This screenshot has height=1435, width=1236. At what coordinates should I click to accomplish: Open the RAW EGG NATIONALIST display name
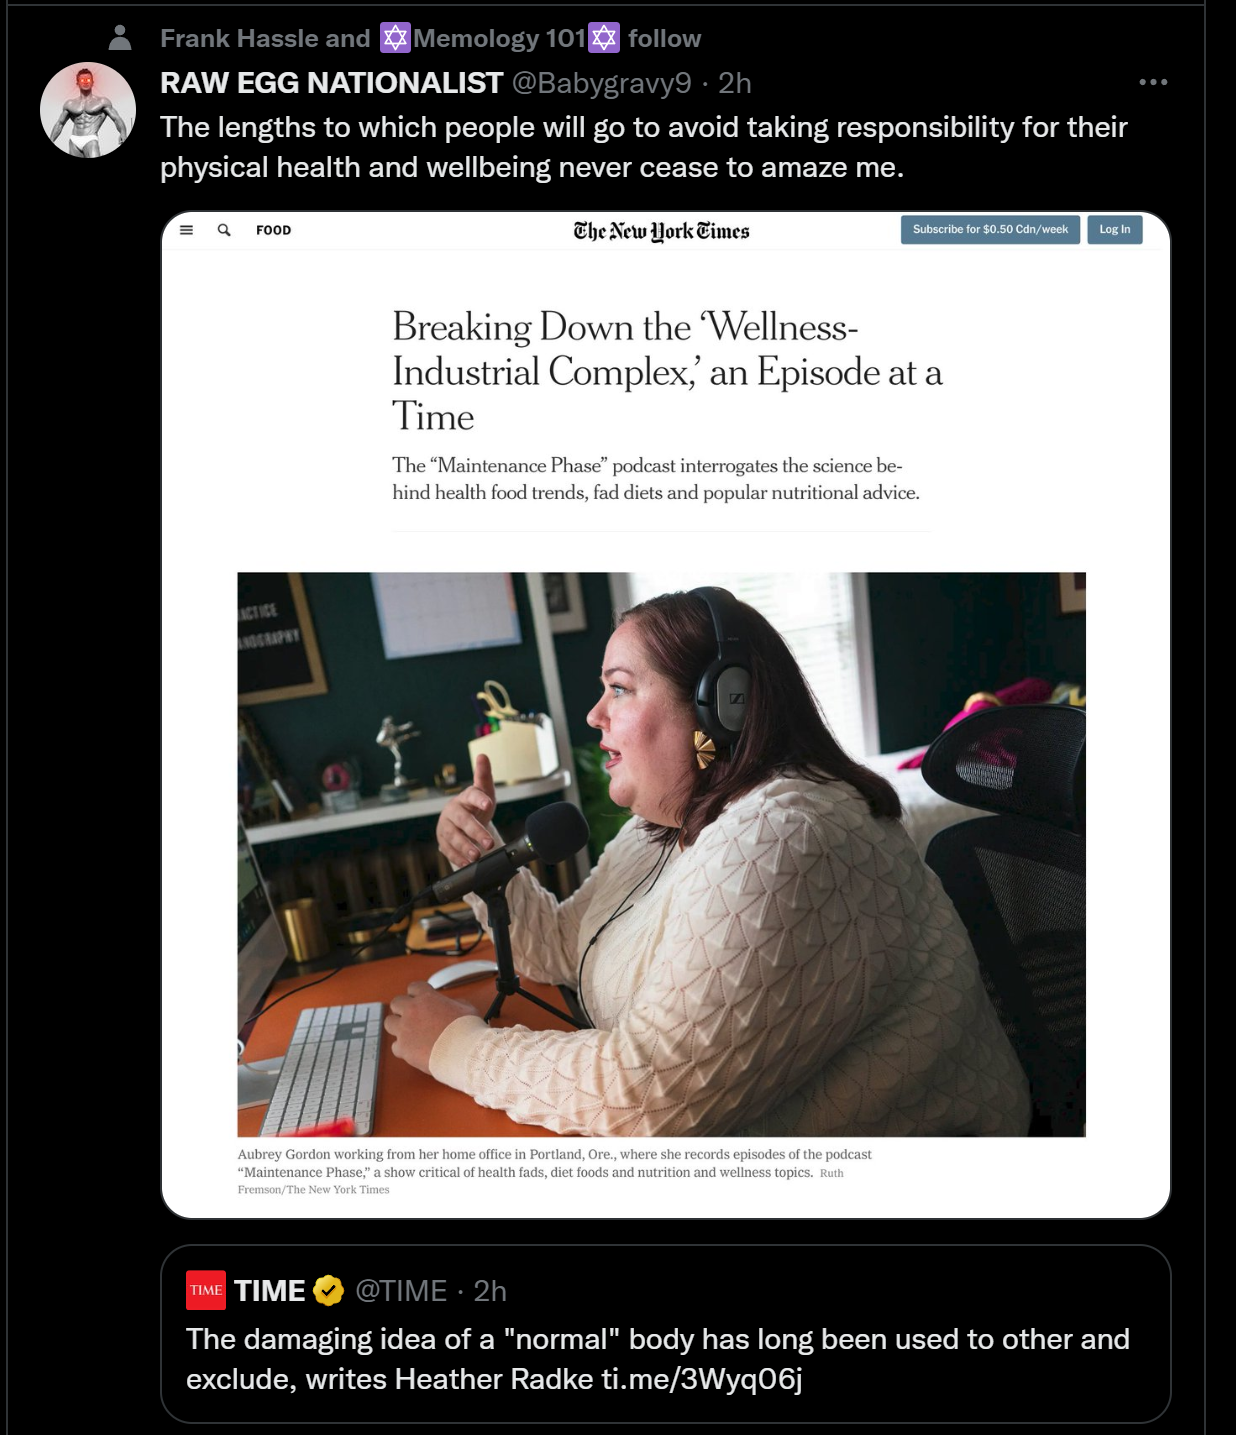click(x=331, y=82)
